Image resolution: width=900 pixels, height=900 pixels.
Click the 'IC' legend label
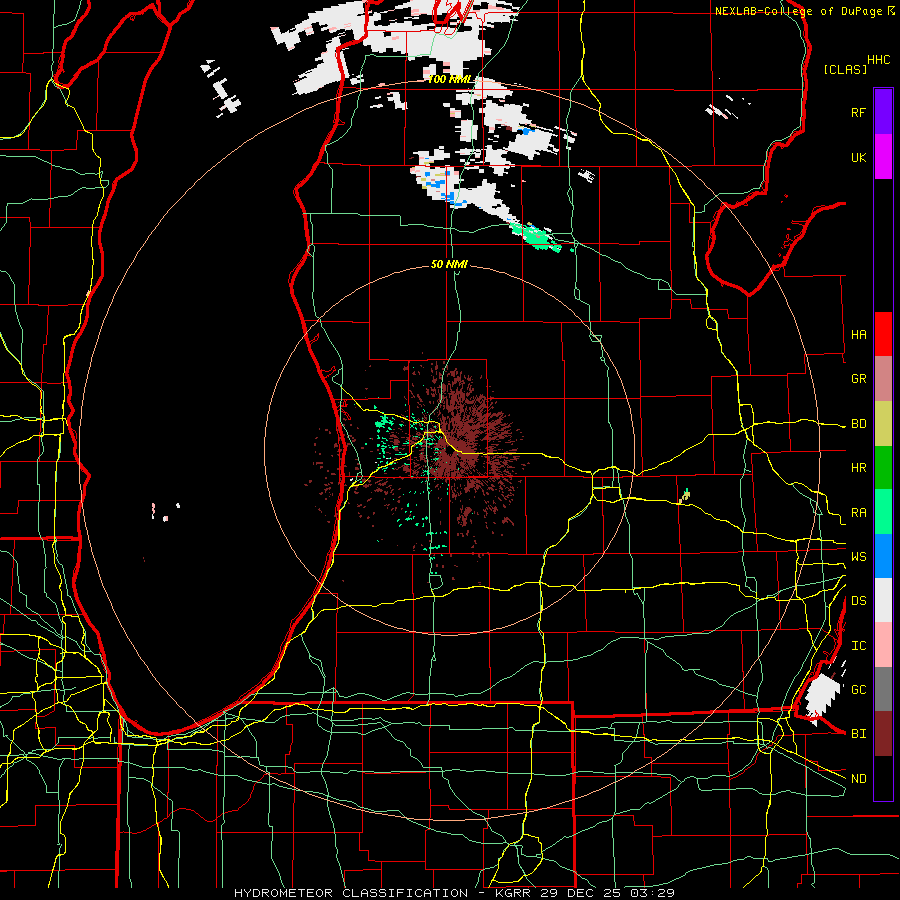pos(858,646)
